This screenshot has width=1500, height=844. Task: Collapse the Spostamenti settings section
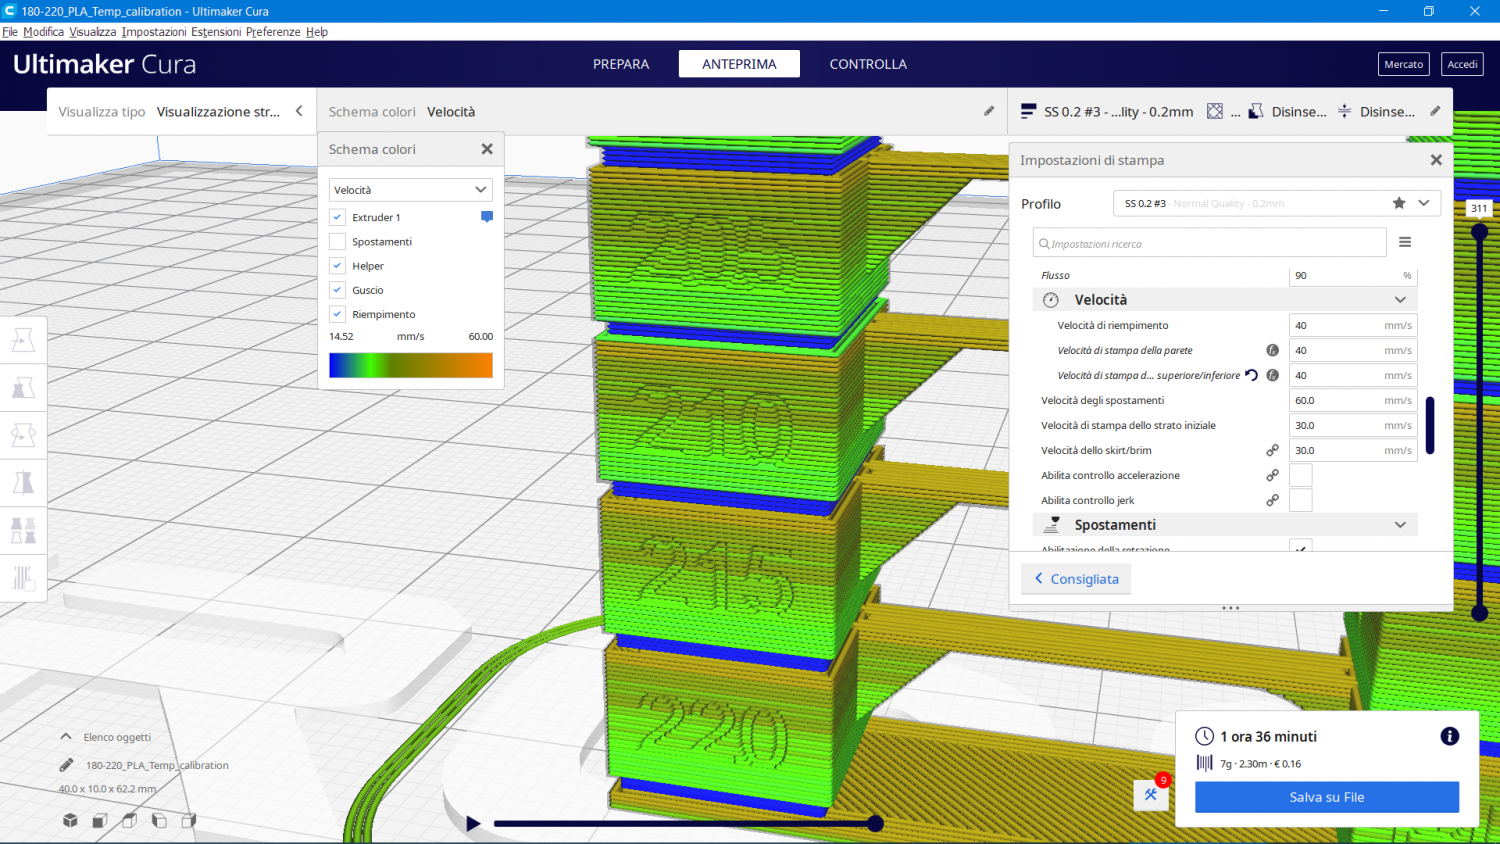1225,525
